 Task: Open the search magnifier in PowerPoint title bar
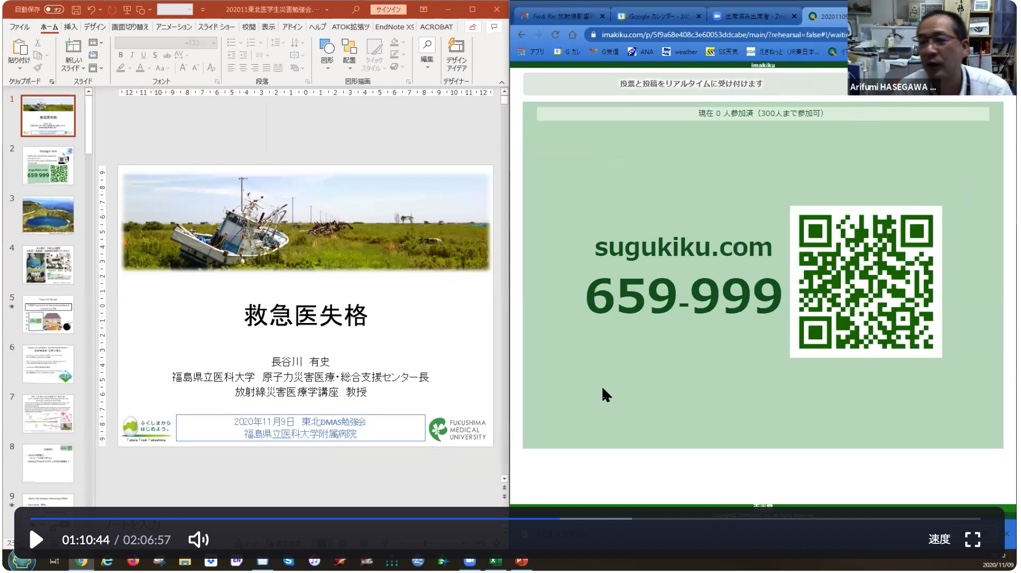click(356, 10)
